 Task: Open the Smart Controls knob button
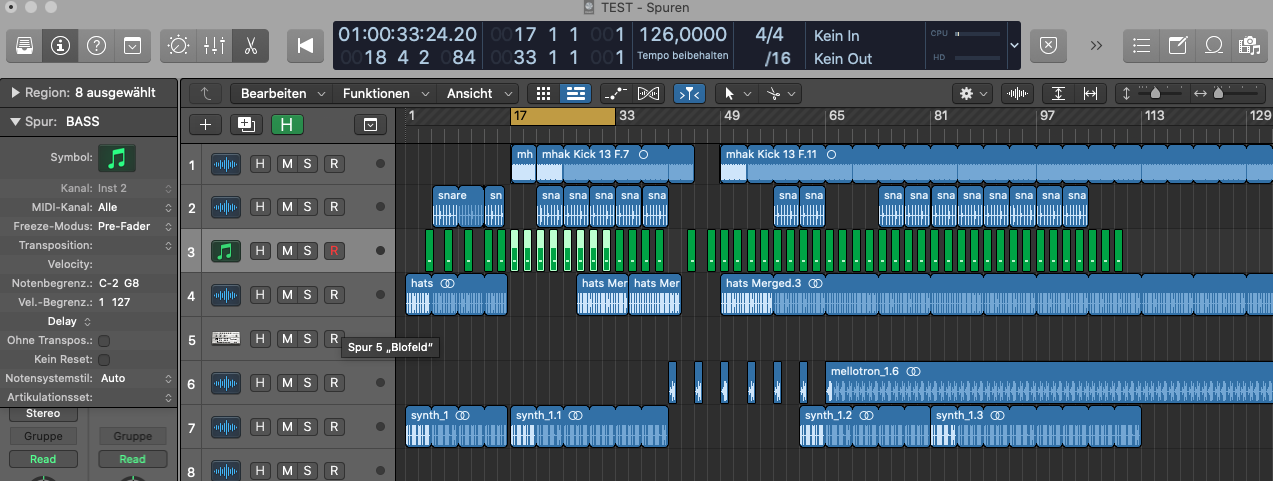(x=180, y=46)
